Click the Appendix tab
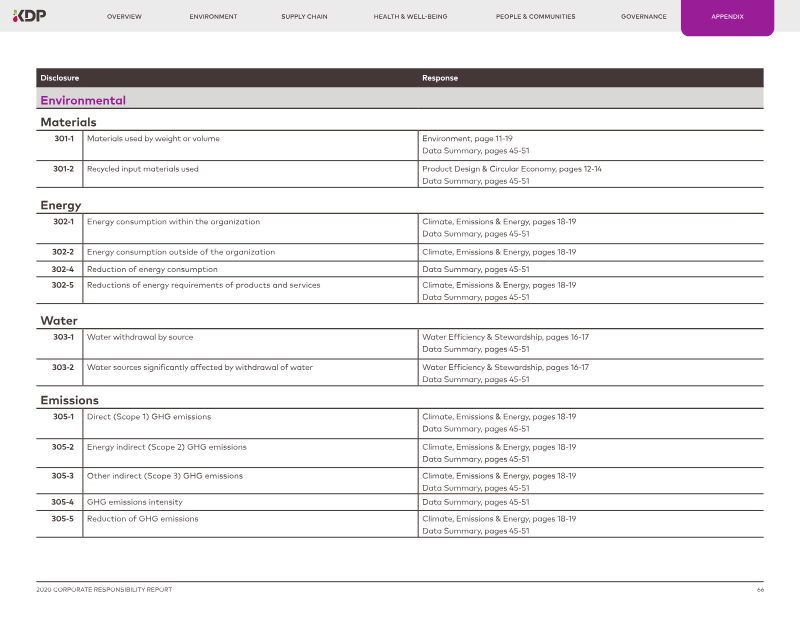 pyautogui.click(x=727, y=17)
